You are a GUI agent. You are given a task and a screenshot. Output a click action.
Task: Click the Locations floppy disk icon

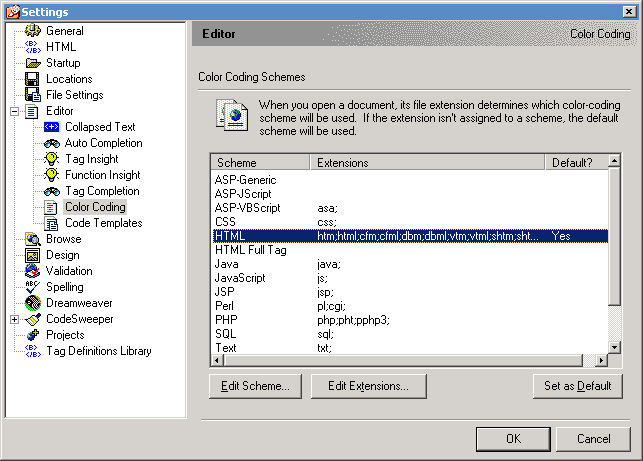[x=32, y=79]
